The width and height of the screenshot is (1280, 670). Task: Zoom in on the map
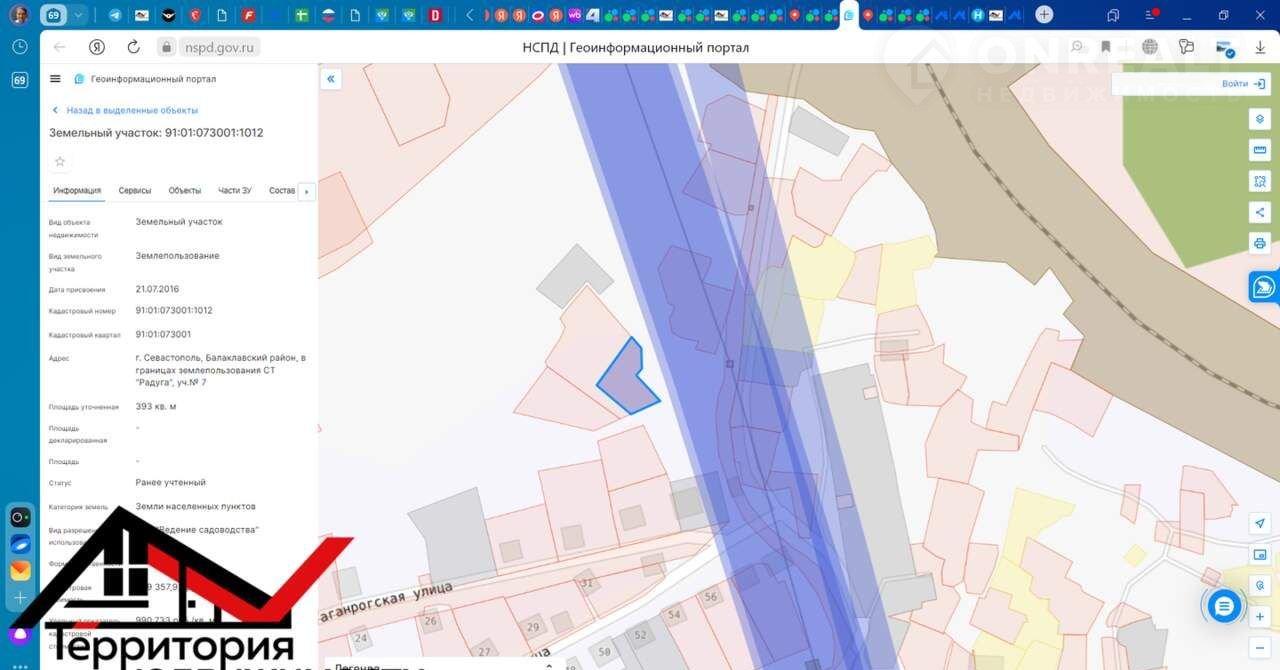(1259, 617)
